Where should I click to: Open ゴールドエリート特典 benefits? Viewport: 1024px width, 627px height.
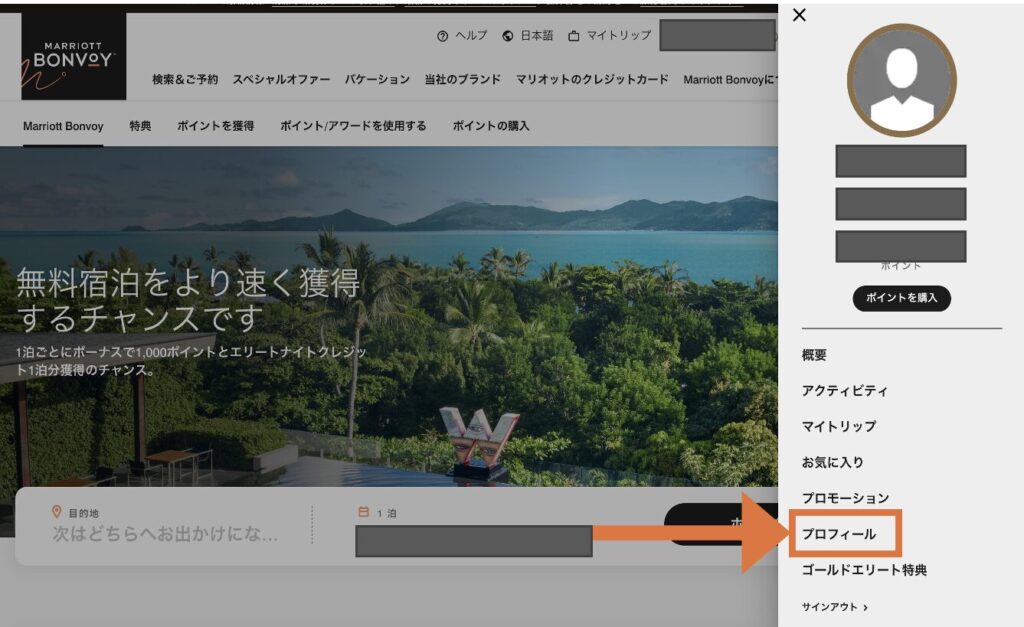pos(864,570)
